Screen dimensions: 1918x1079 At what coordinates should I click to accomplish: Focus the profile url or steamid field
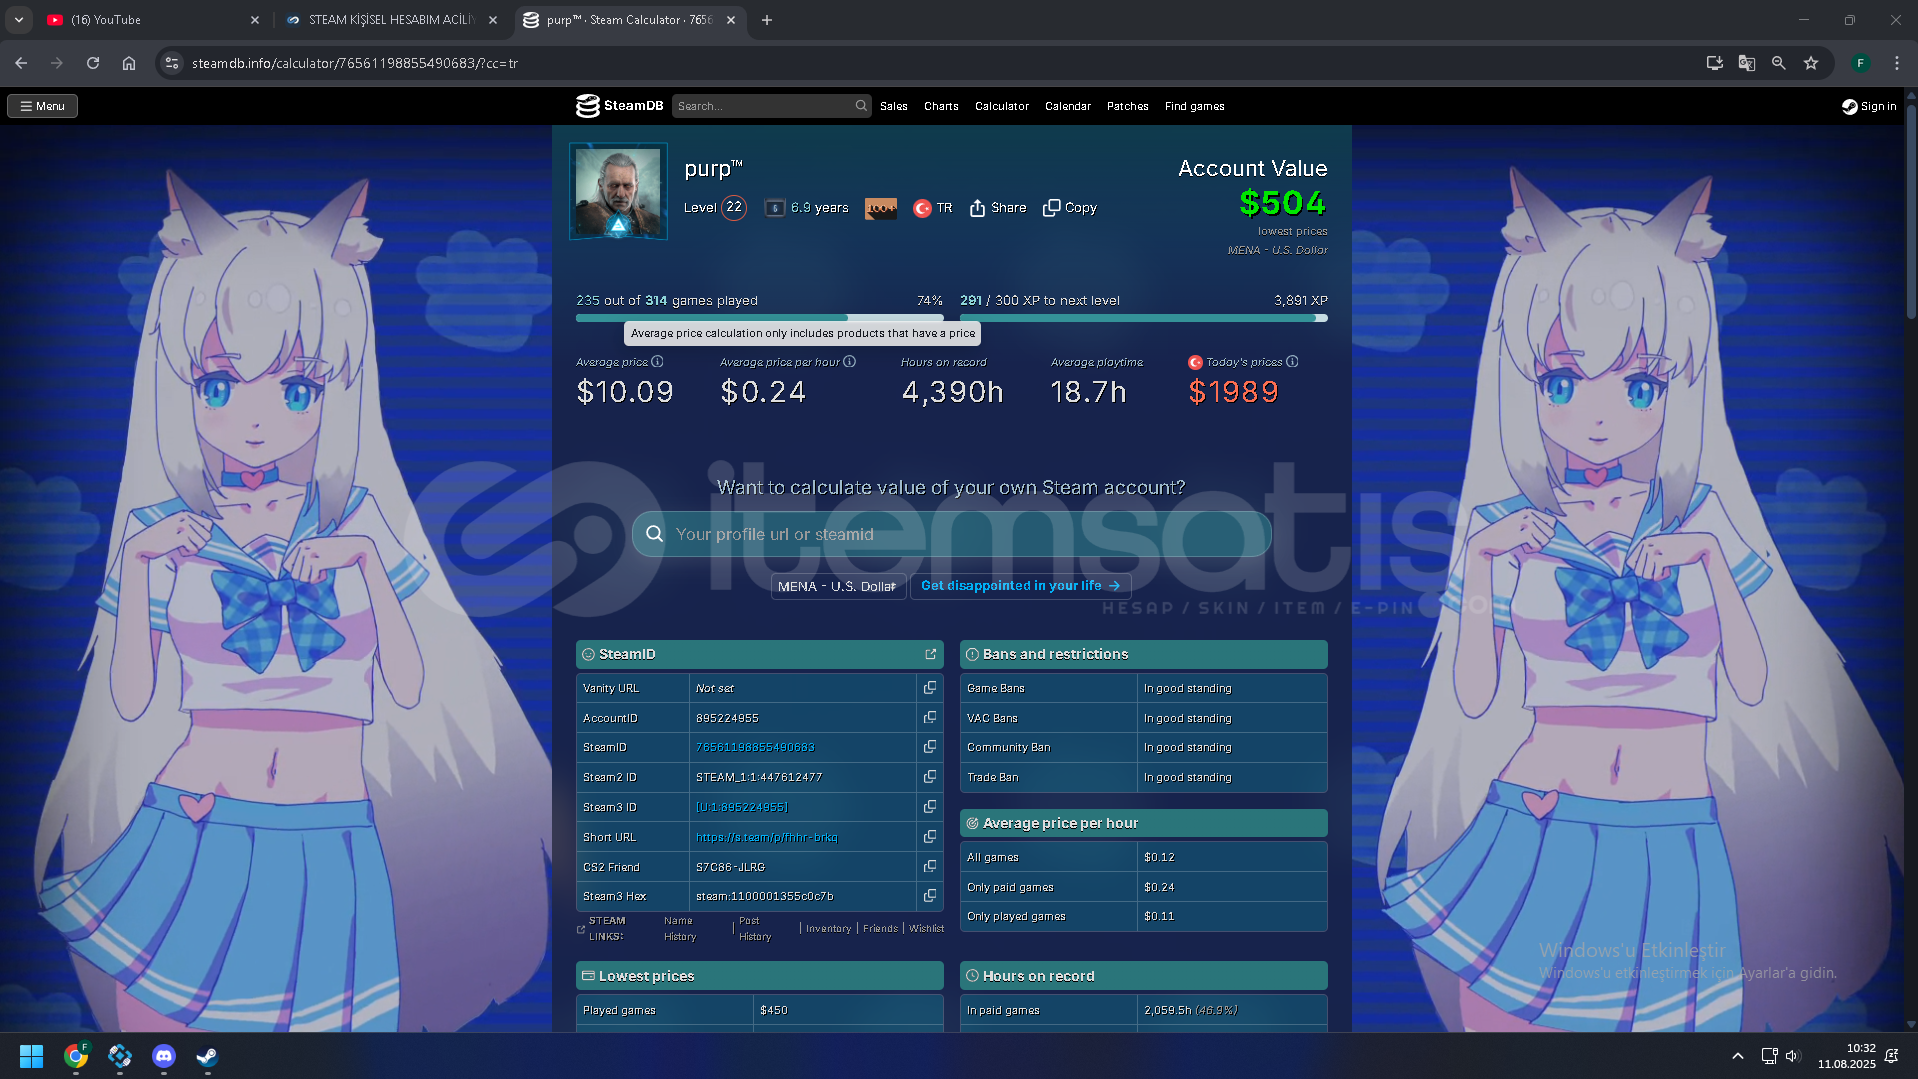point(952,534)
